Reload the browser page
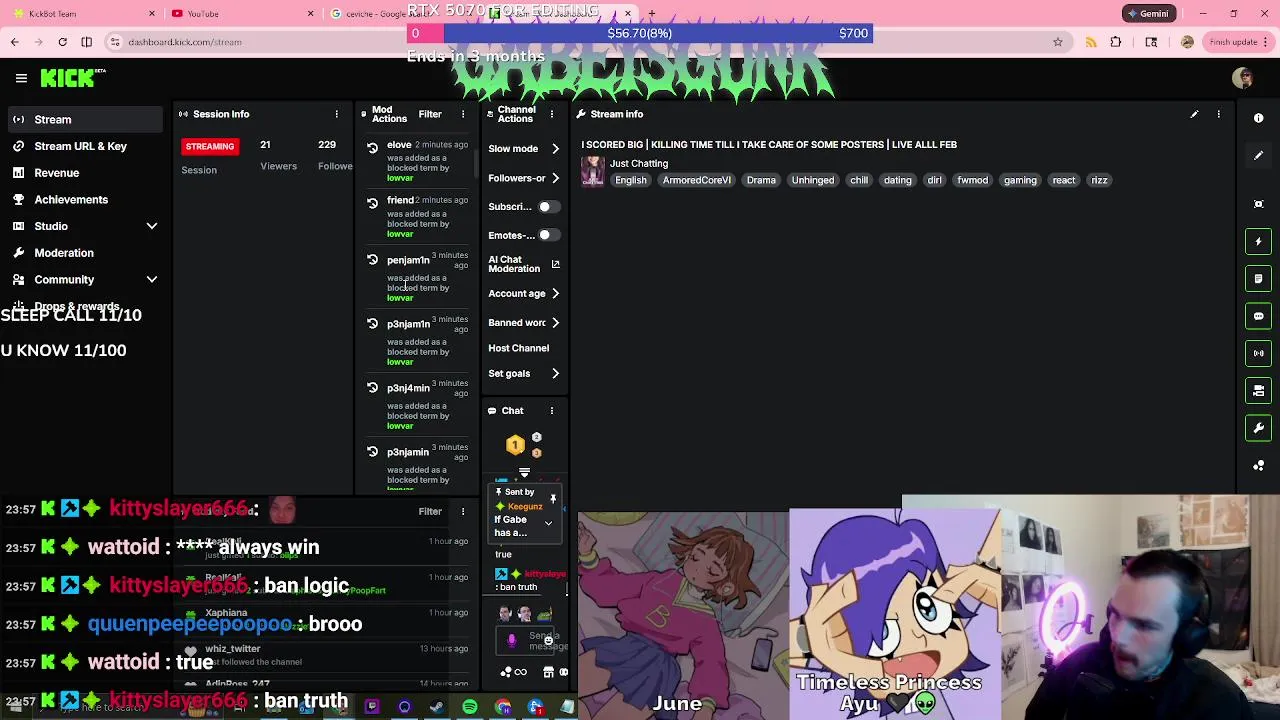 tap(62, 42)
